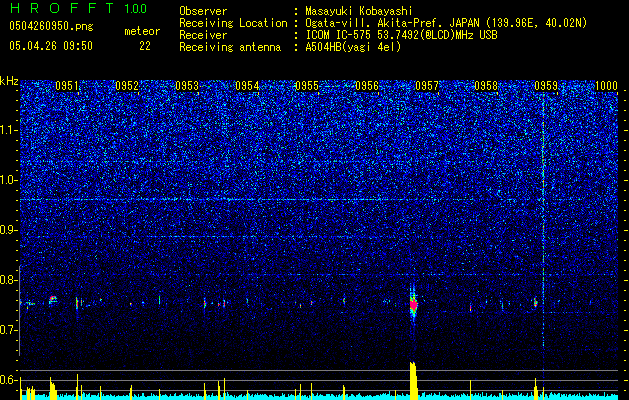This screenshot has height=400, width=629.
Task: Click the antenna value A504HB(yagi 4el)
Action: tap(353, 47)
